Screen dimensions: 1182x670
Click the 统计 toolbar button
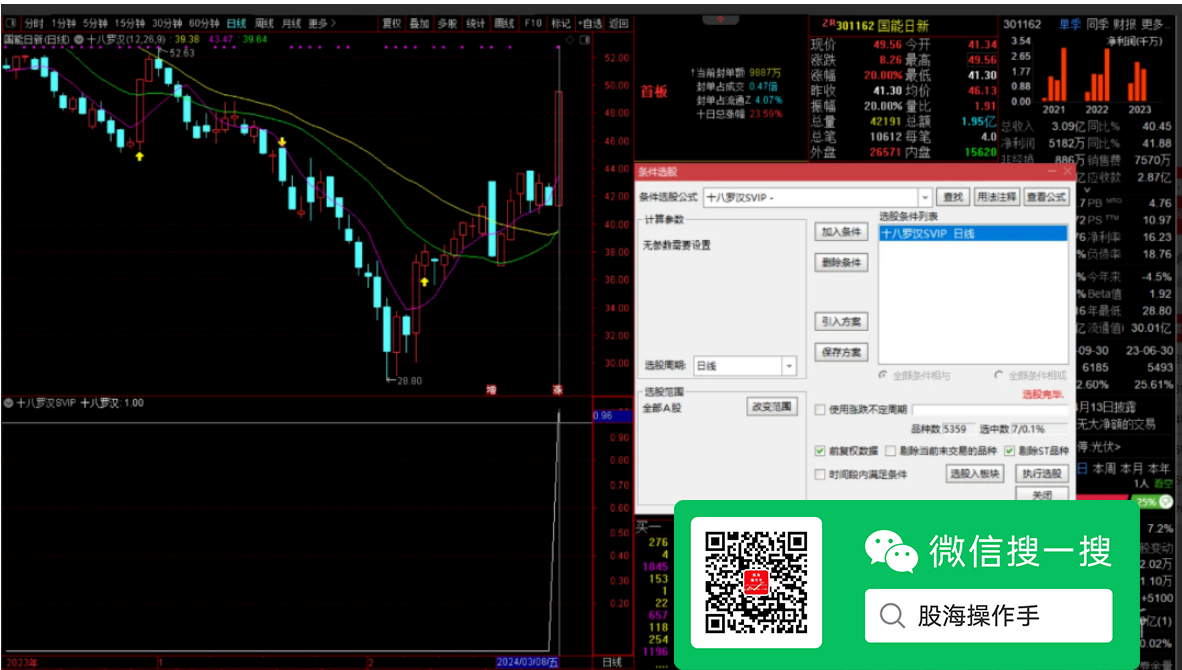476,23
